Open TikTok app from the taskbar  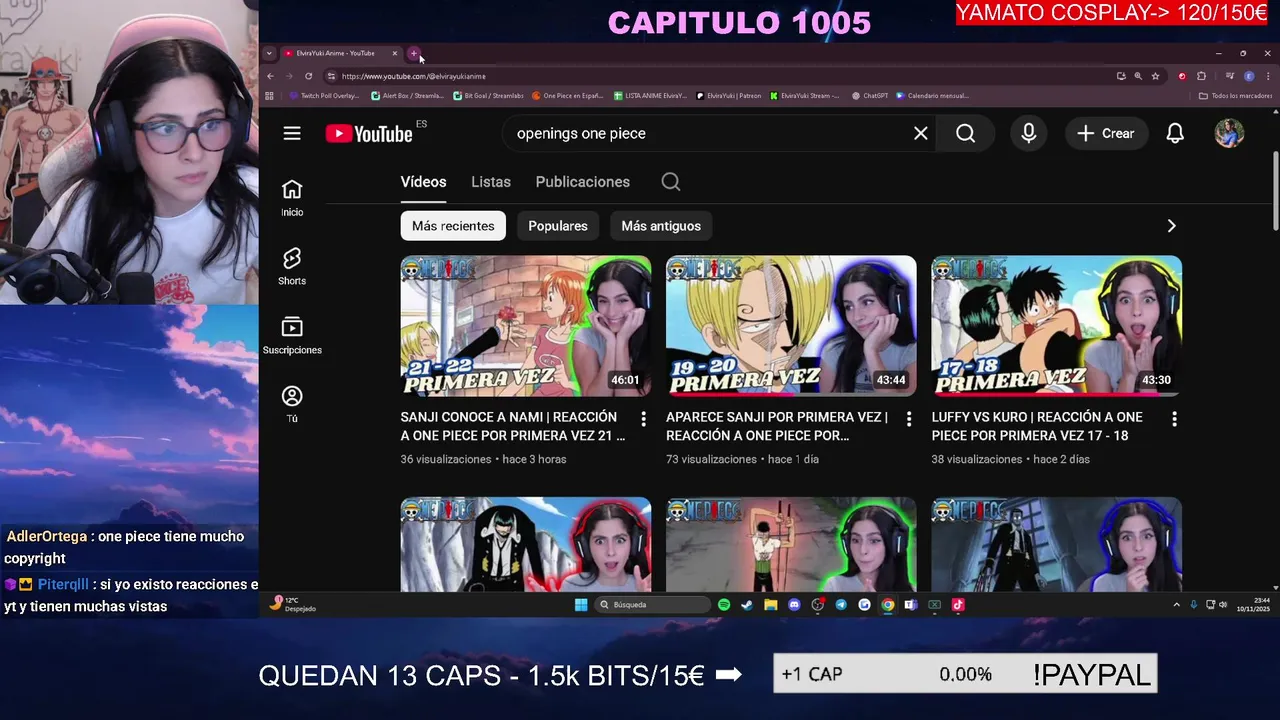tap(958, 605)
